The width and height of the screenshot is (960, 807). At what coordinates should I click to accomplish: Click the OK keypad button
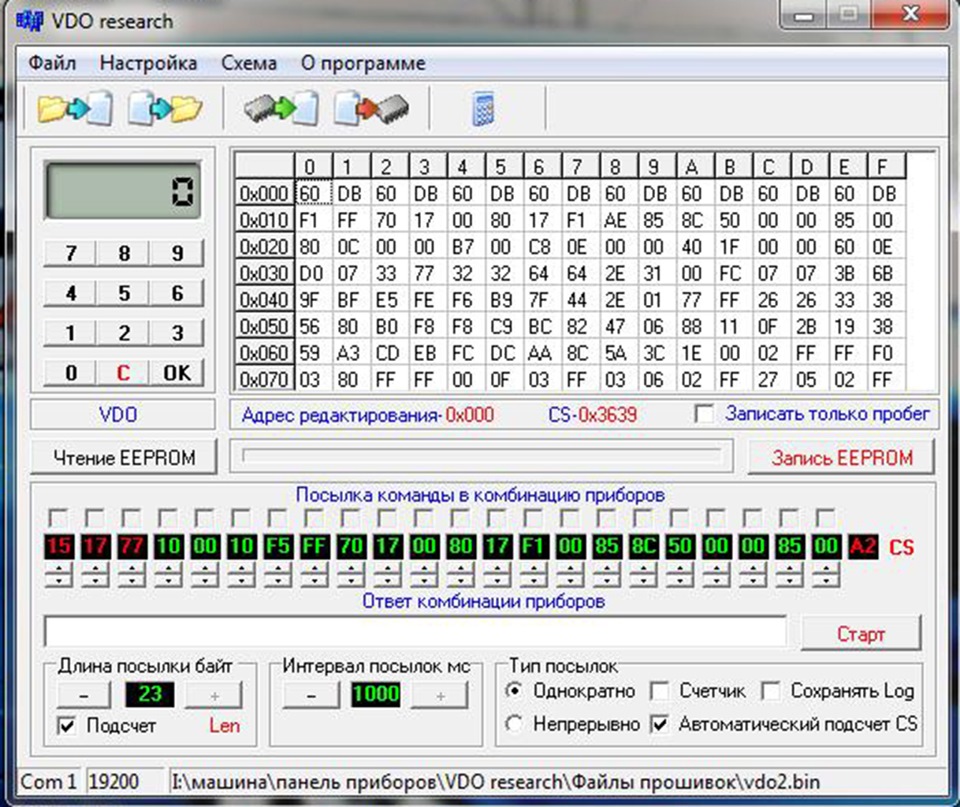pyautogui.click(x=177, y=372)
